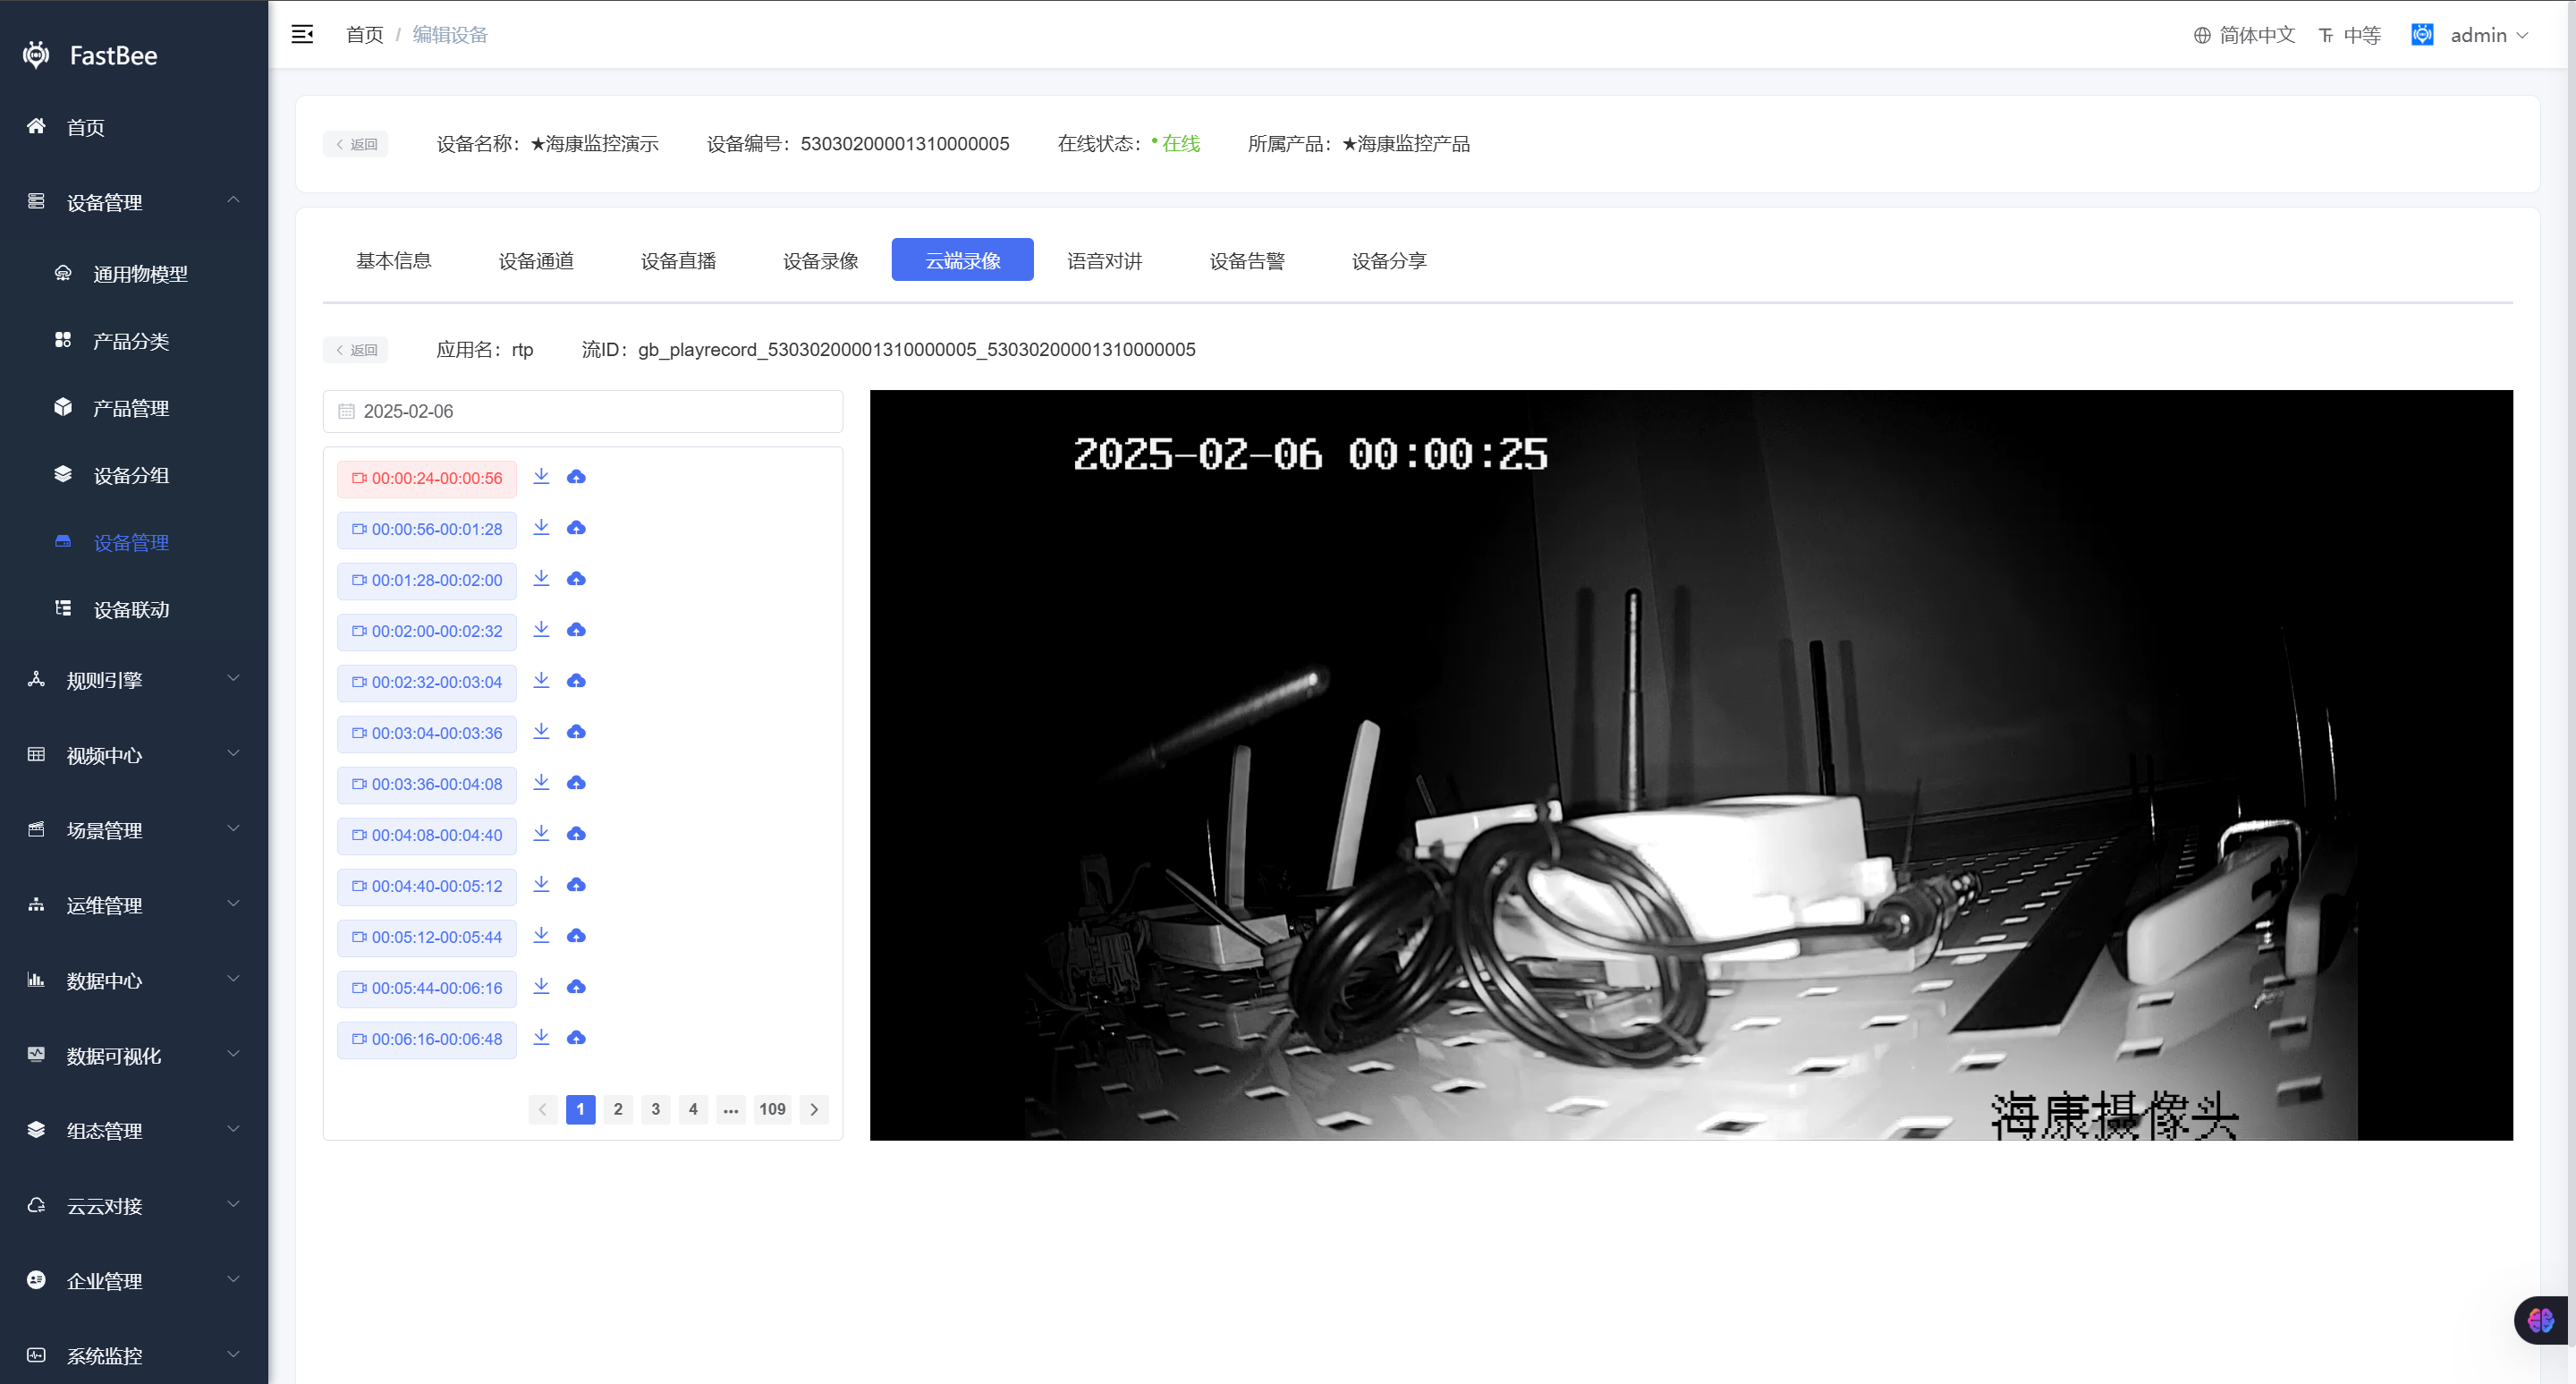Viewport: 2576px width, 1384px height.
Task: Click the floating AI assistant icon
Action: (2540, 1320)
